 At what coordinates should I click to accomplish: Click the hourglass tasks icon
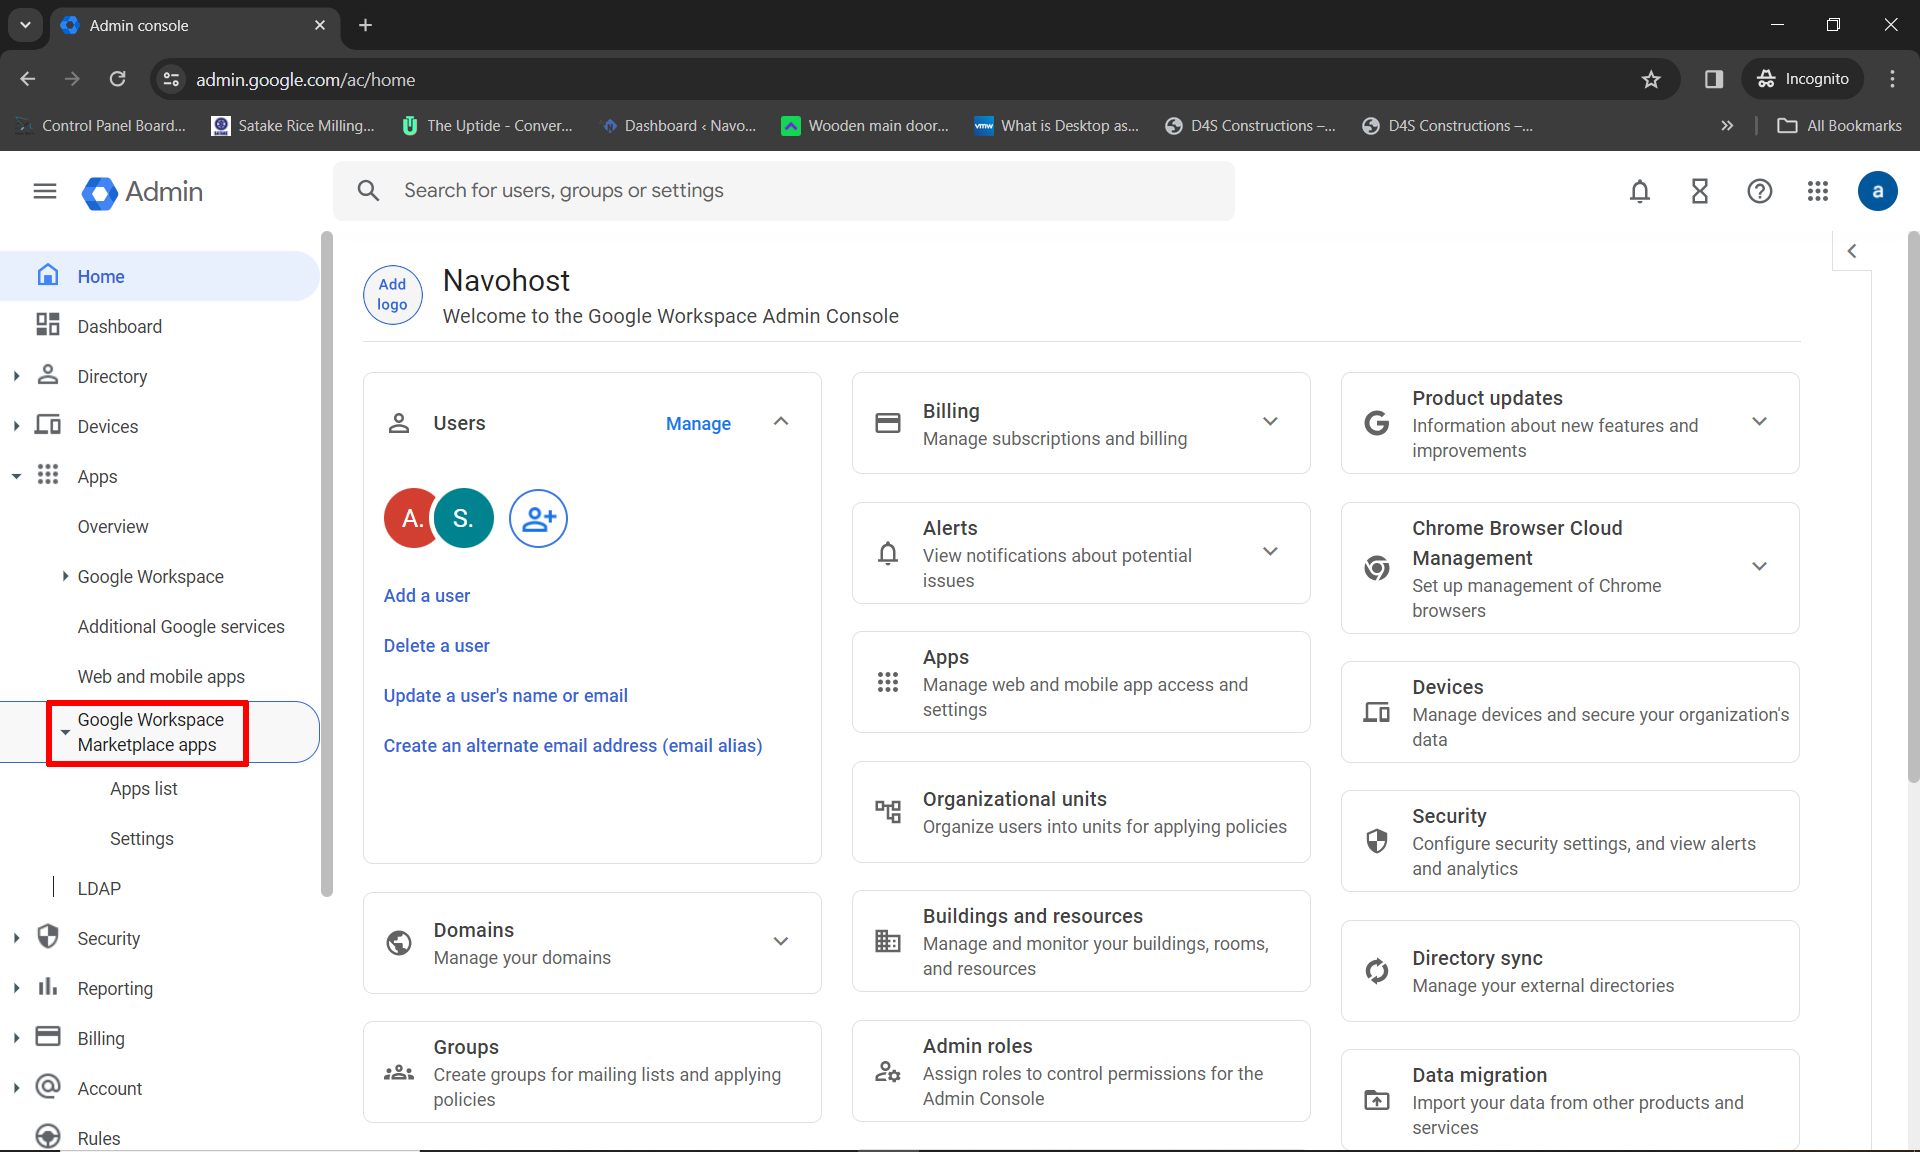point(1699,191)
